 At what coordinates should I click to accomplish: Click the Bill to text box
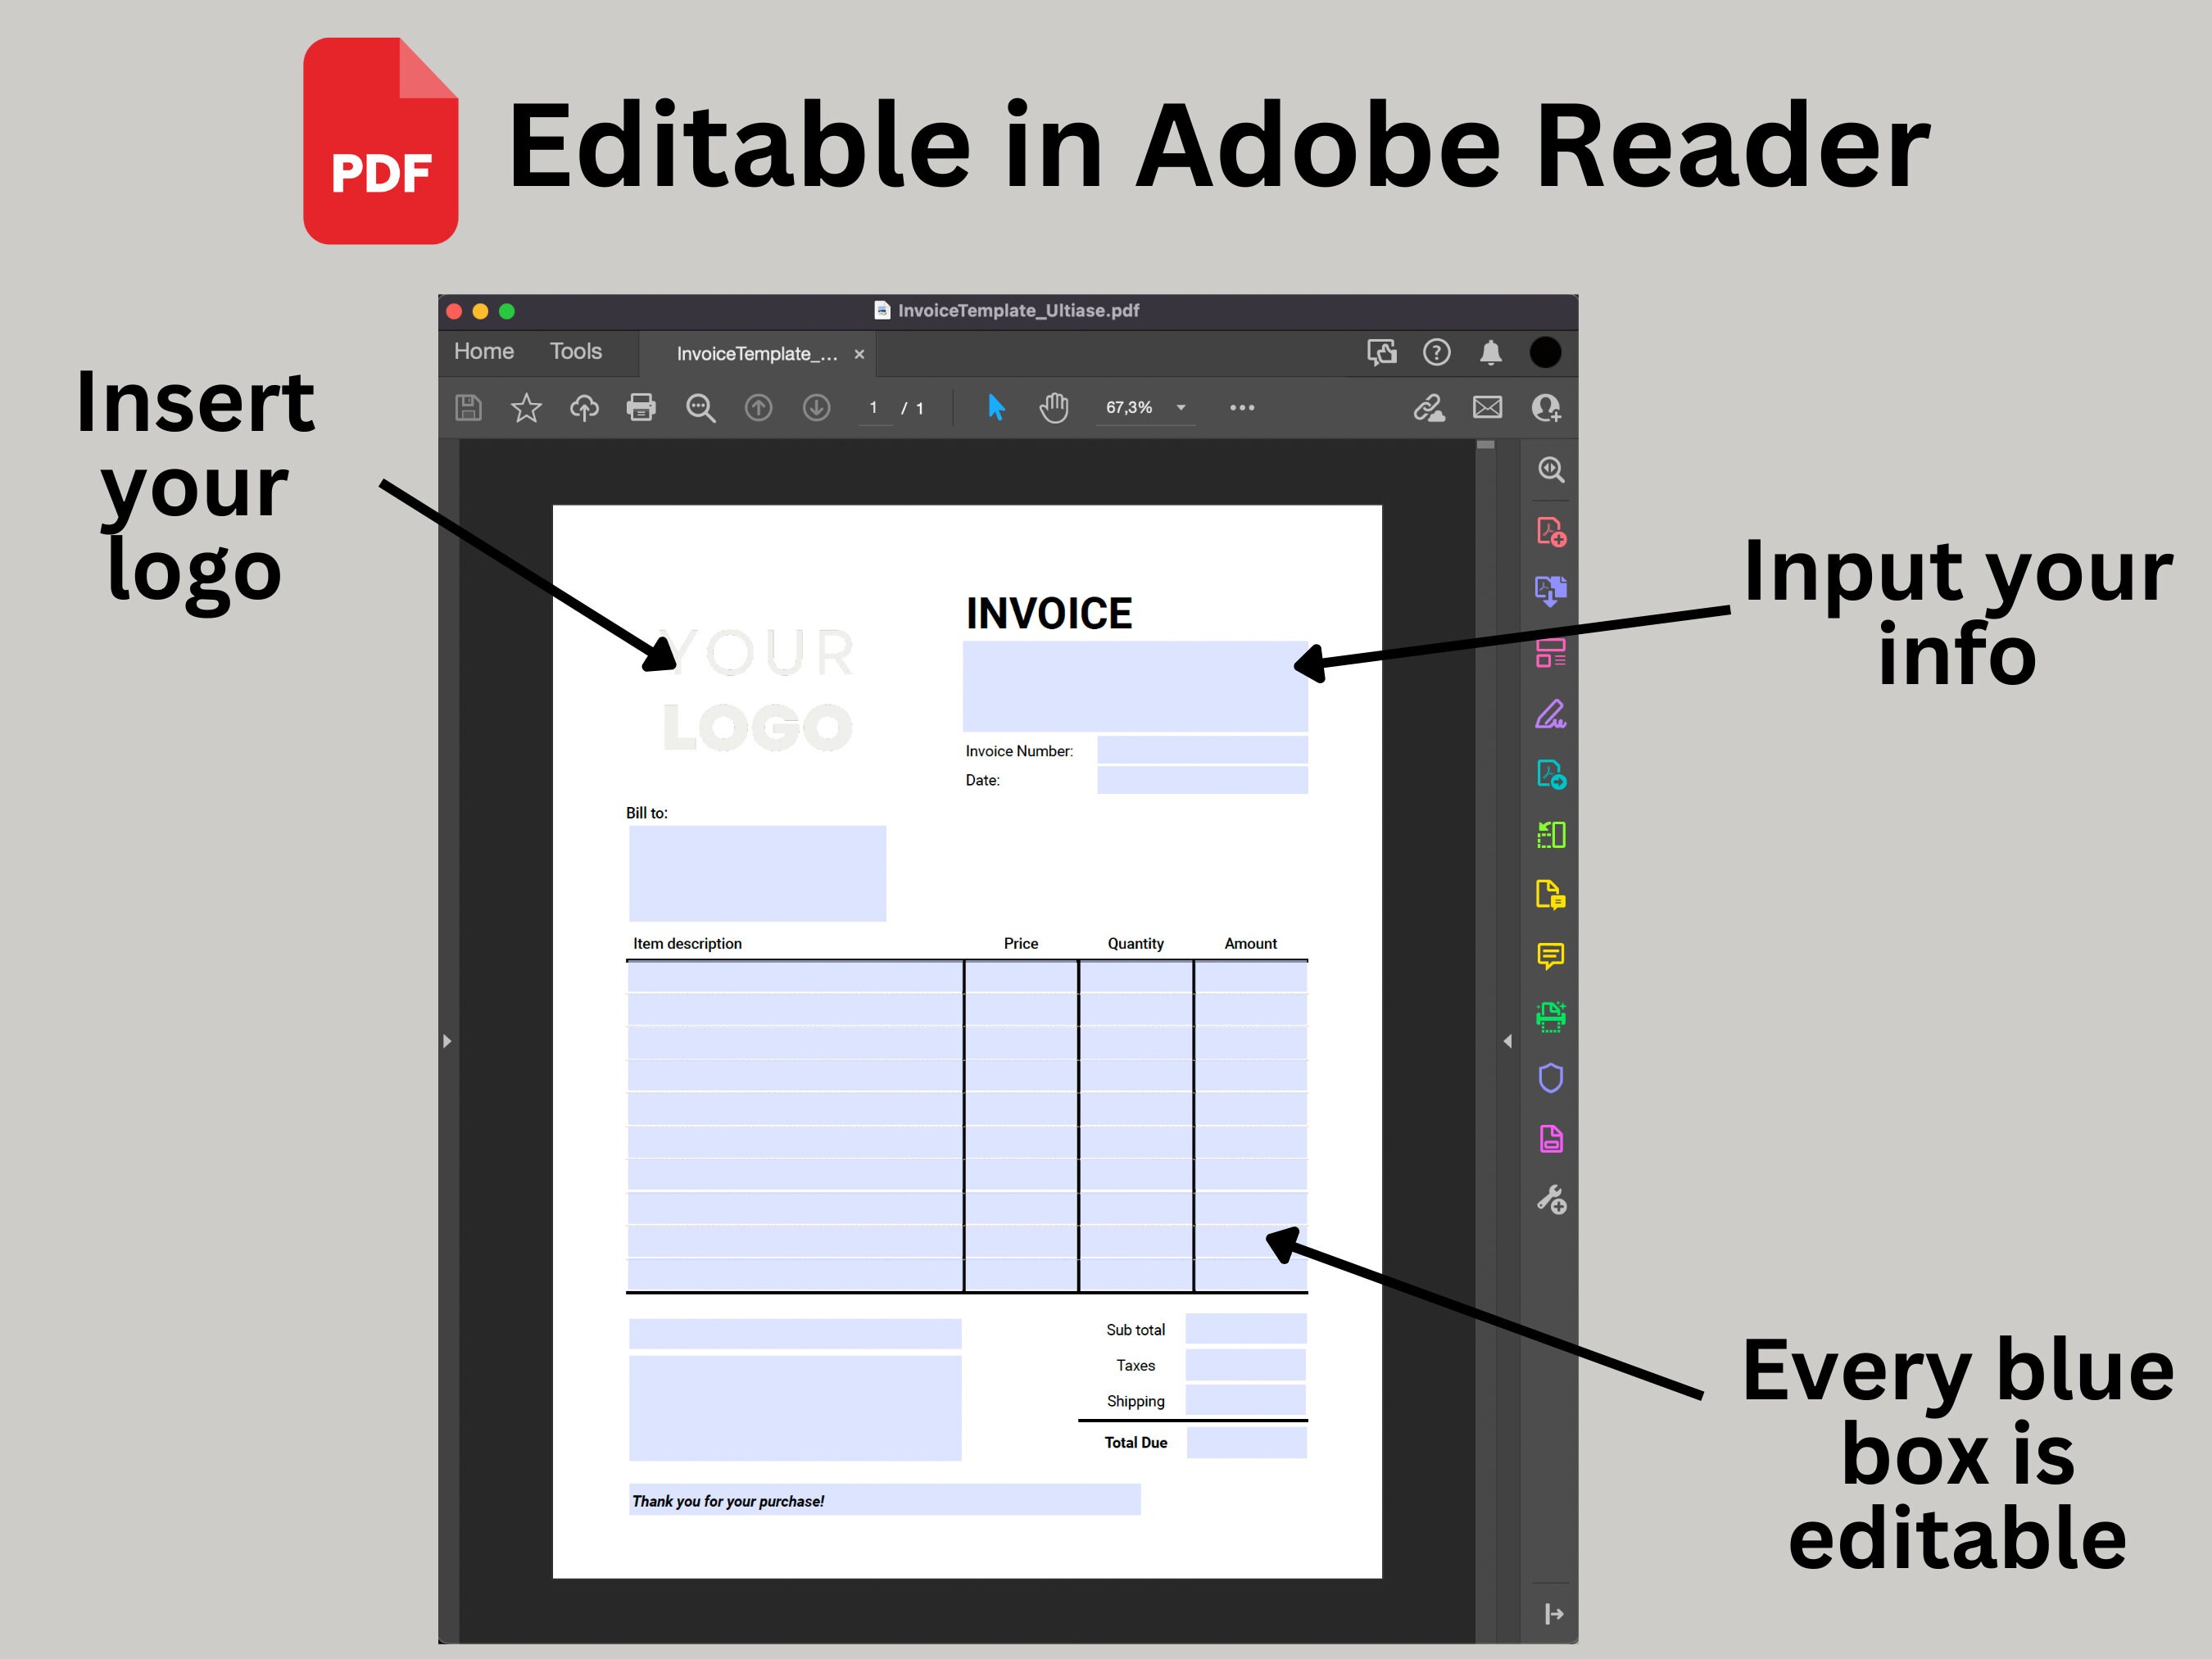pos(757,873)
